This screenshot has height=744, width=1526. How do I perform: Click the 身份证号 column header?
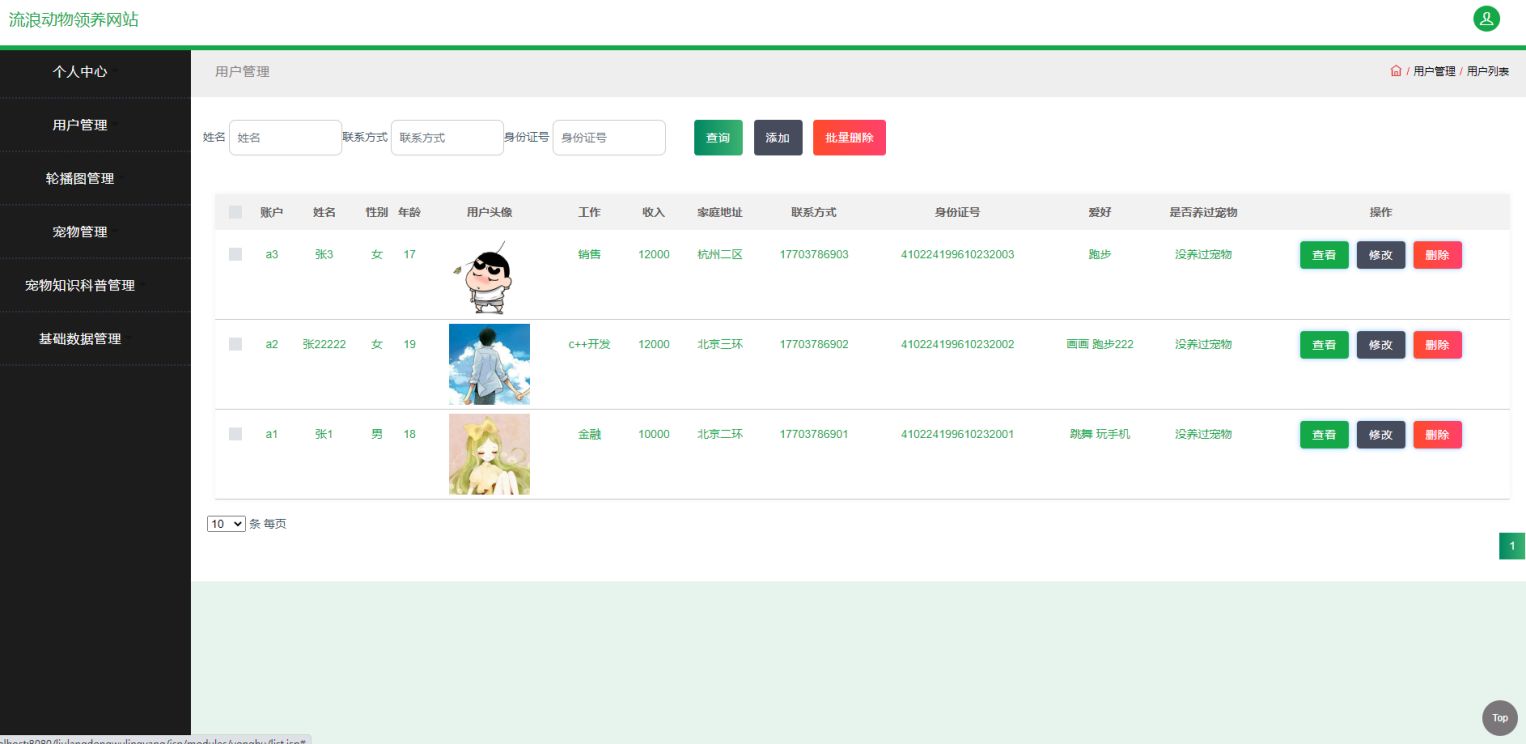[957, 212]
